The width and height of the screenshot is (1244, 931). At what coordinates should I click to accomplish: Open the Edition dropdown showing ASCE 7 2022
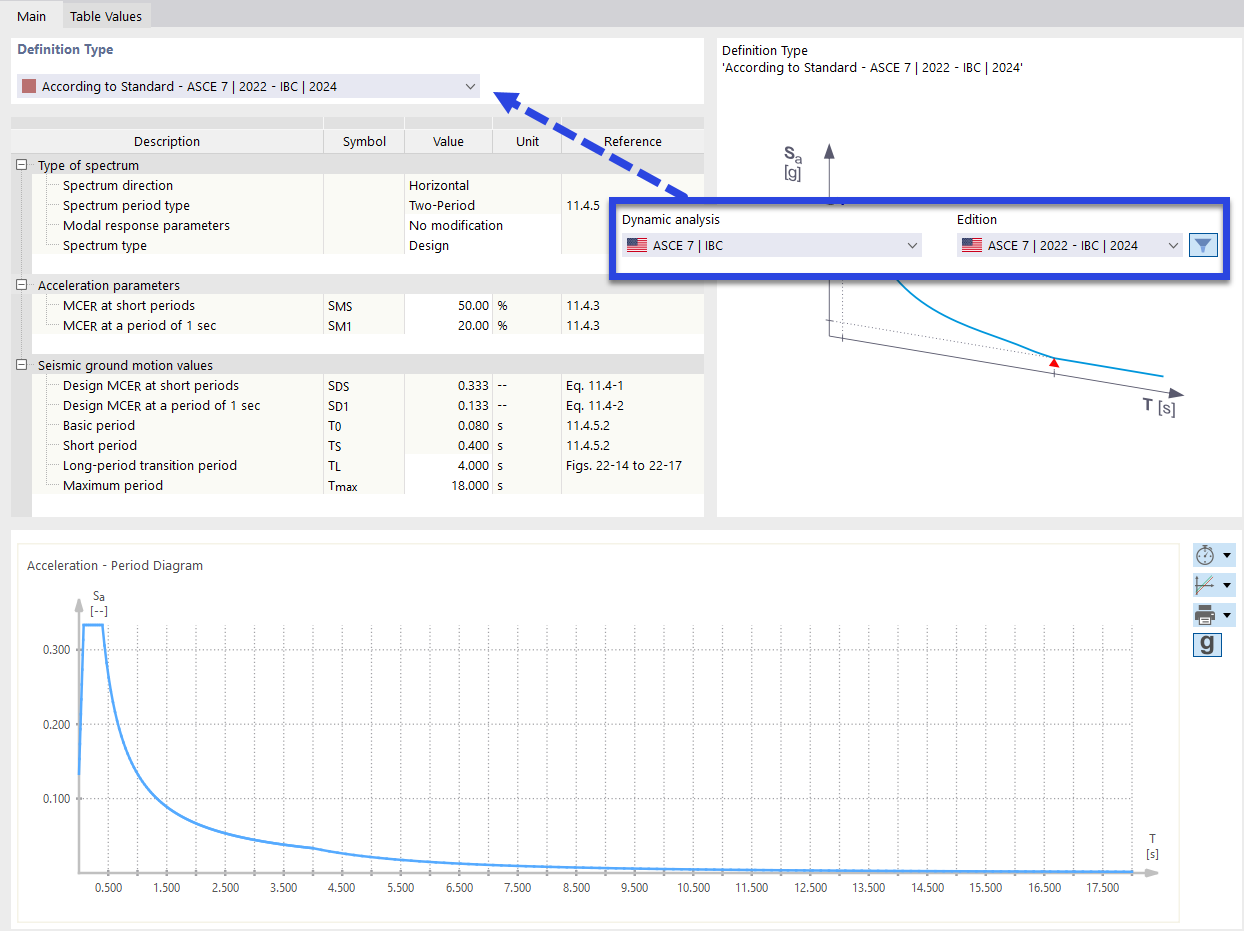tap(1172, 245)
